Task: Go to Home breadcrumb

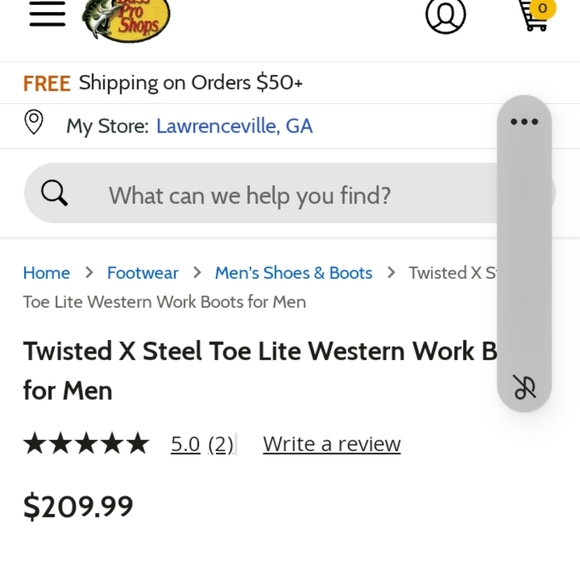Action: tap(47, 273)
